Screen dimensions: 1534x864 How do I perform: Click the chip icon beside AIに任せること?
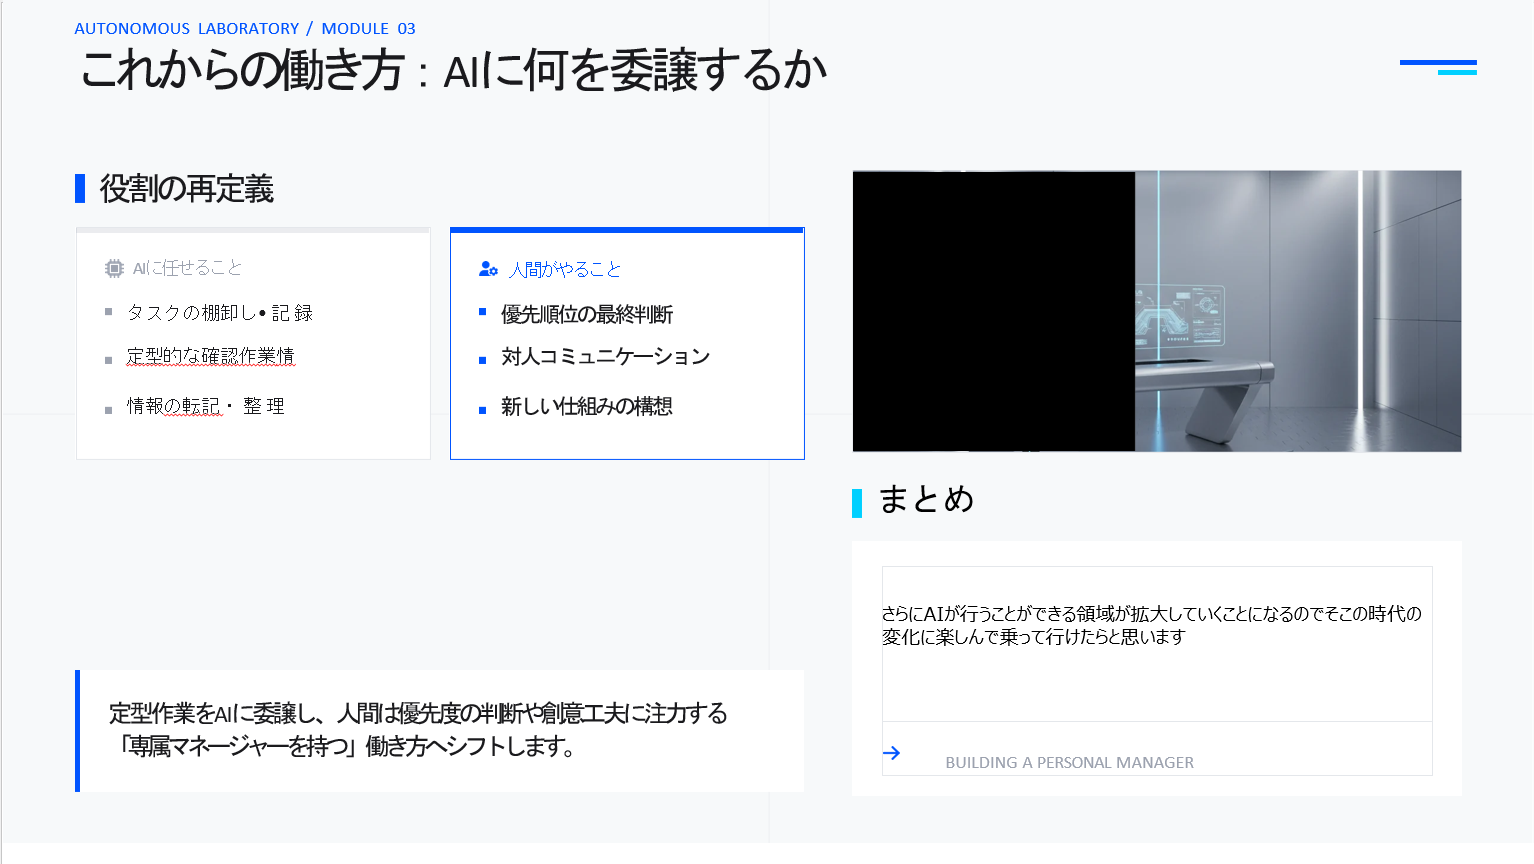(114, 268)
